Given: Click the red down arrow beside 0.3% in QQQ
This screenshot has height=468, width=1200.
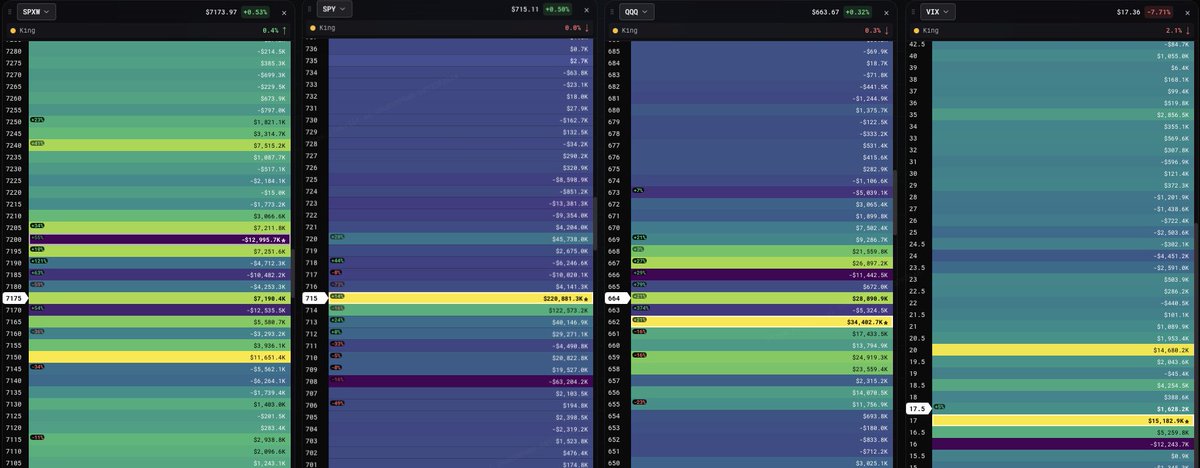Looking at the screenshot, I should [x=886, y=31].
